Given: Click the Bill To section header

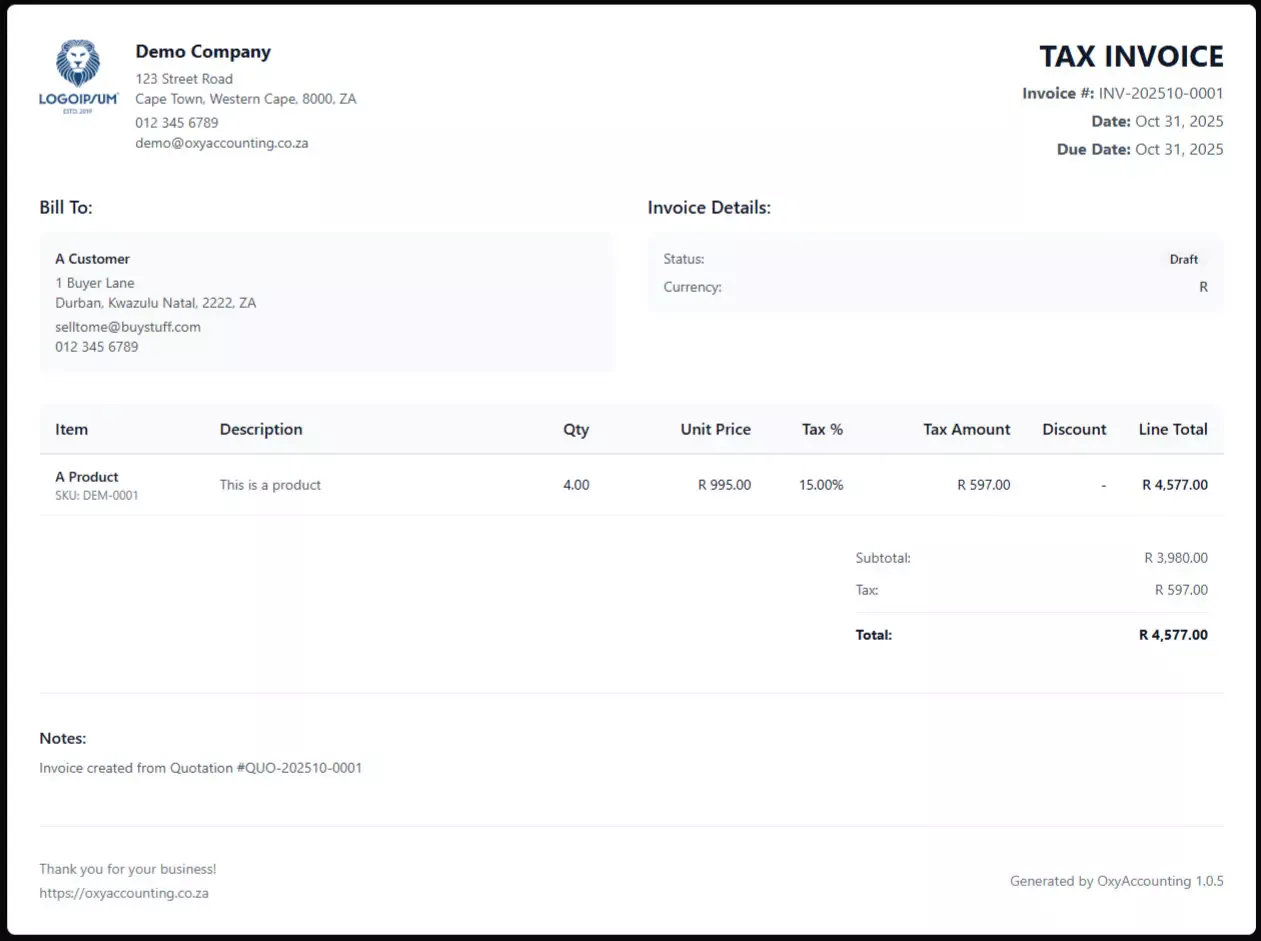Looking at the screenshot, I should pos(66,207).
